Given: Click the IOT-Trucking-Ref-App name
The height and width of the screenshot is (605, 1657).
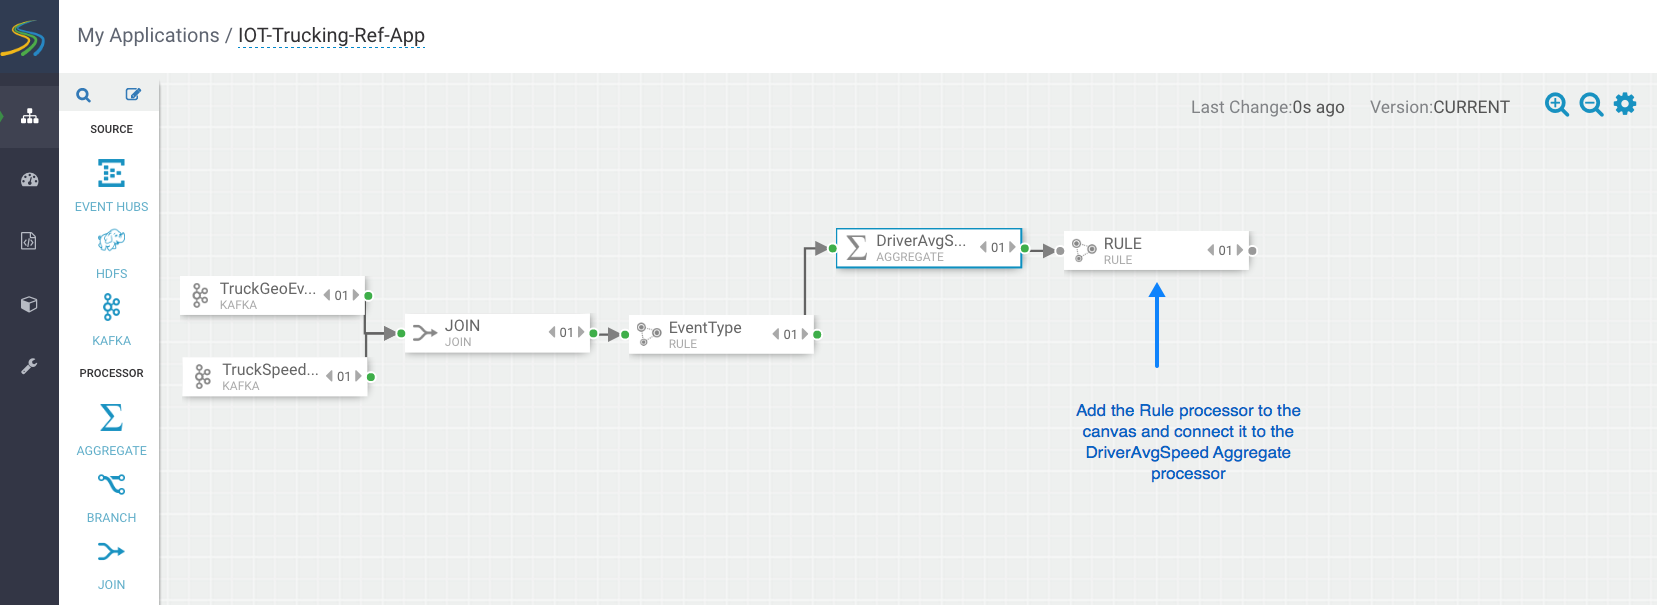Looking at the screenshot, I should [331, 36].
